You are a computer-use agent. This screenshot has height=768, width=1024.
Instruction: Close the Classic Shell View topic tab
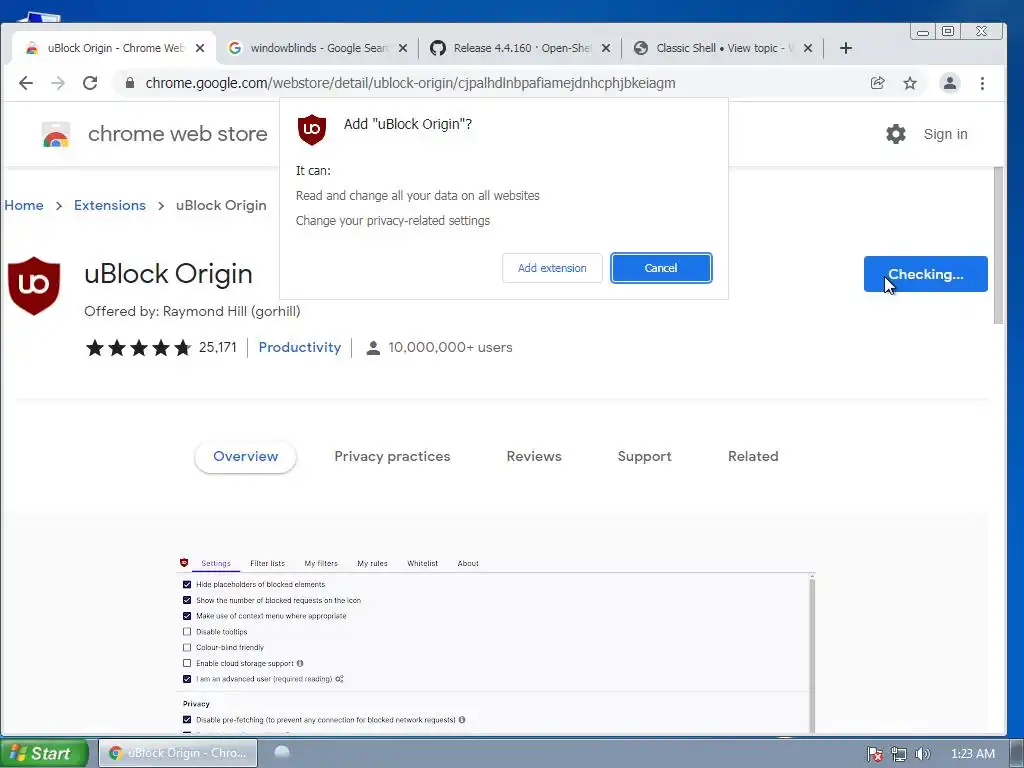(x=808, y=48)
